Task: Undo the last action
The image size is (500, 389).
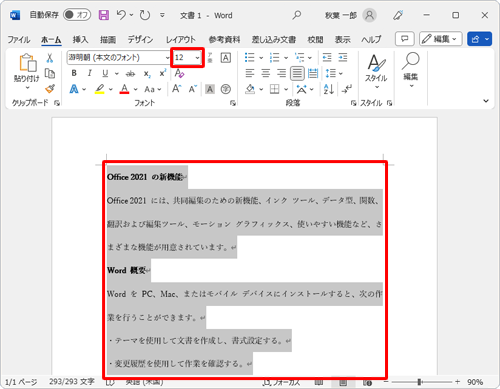Action: tap(121, 15)
